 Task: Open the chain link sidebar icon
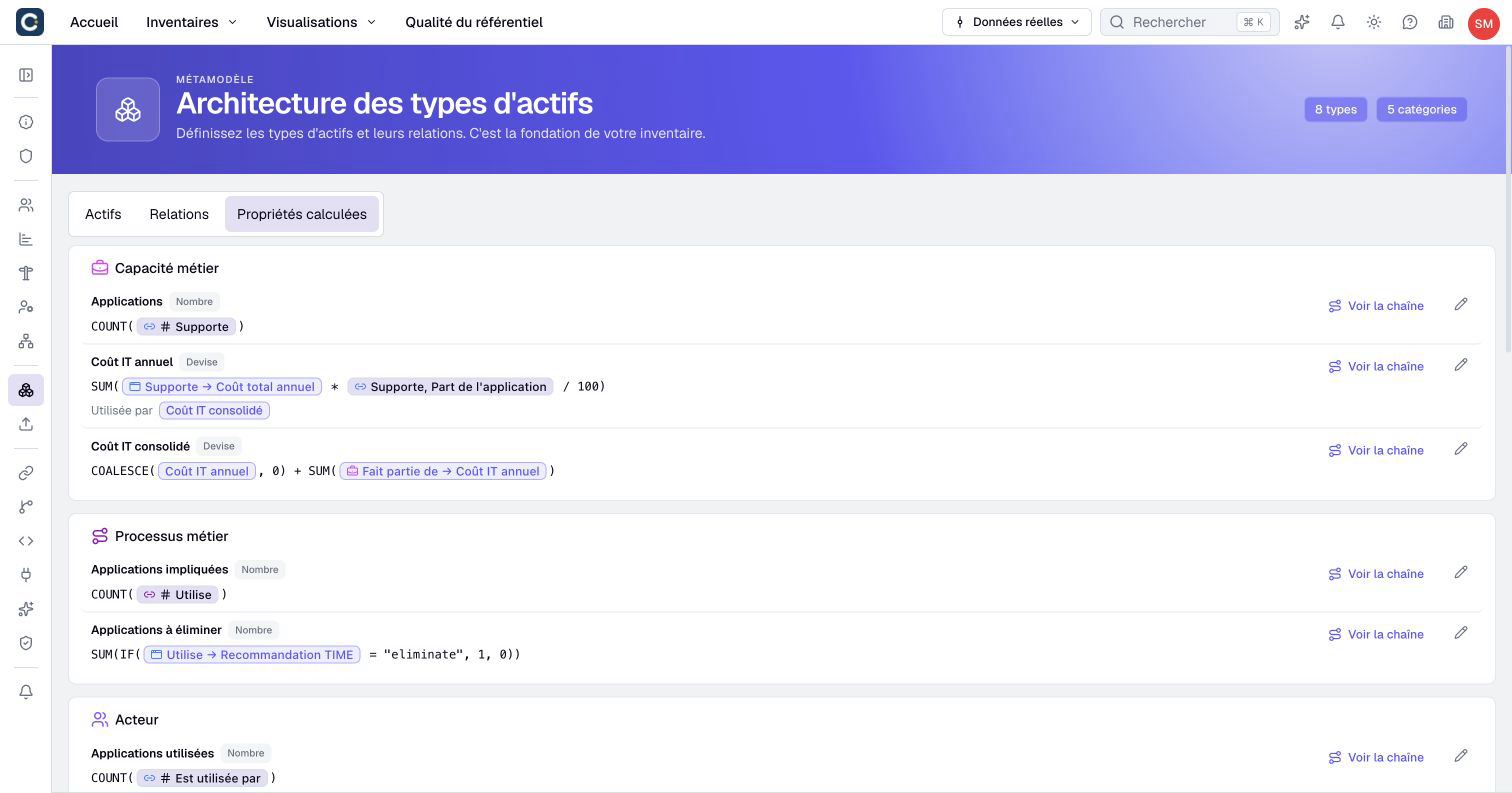tap(26, 473)
